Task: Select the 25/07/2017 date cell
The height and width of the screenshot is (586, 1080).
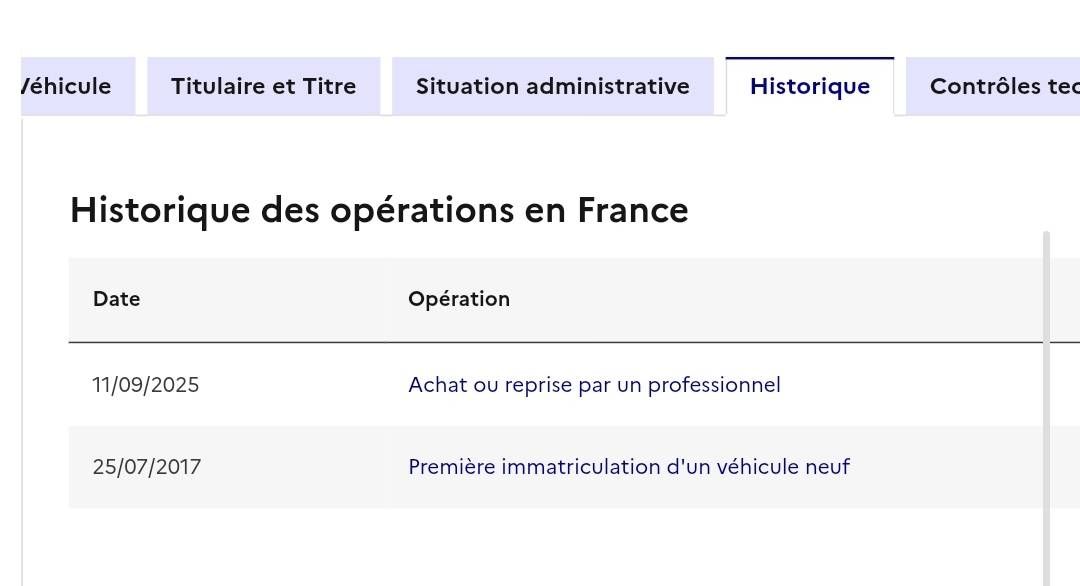Action: [147, 466]
